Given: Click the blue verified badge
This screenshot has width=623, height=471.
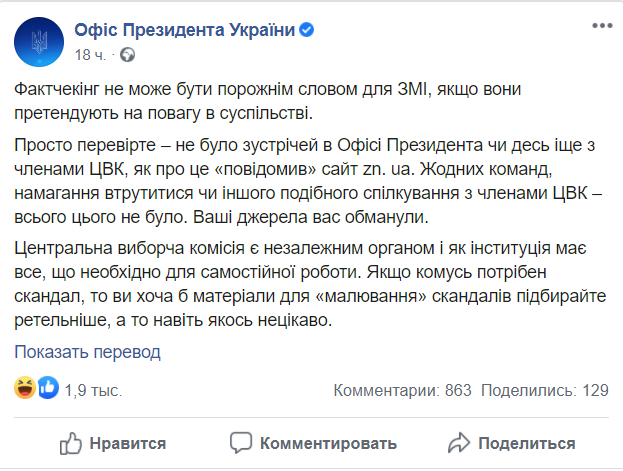Looking at the screenshot, I should [x=308, y=31].
